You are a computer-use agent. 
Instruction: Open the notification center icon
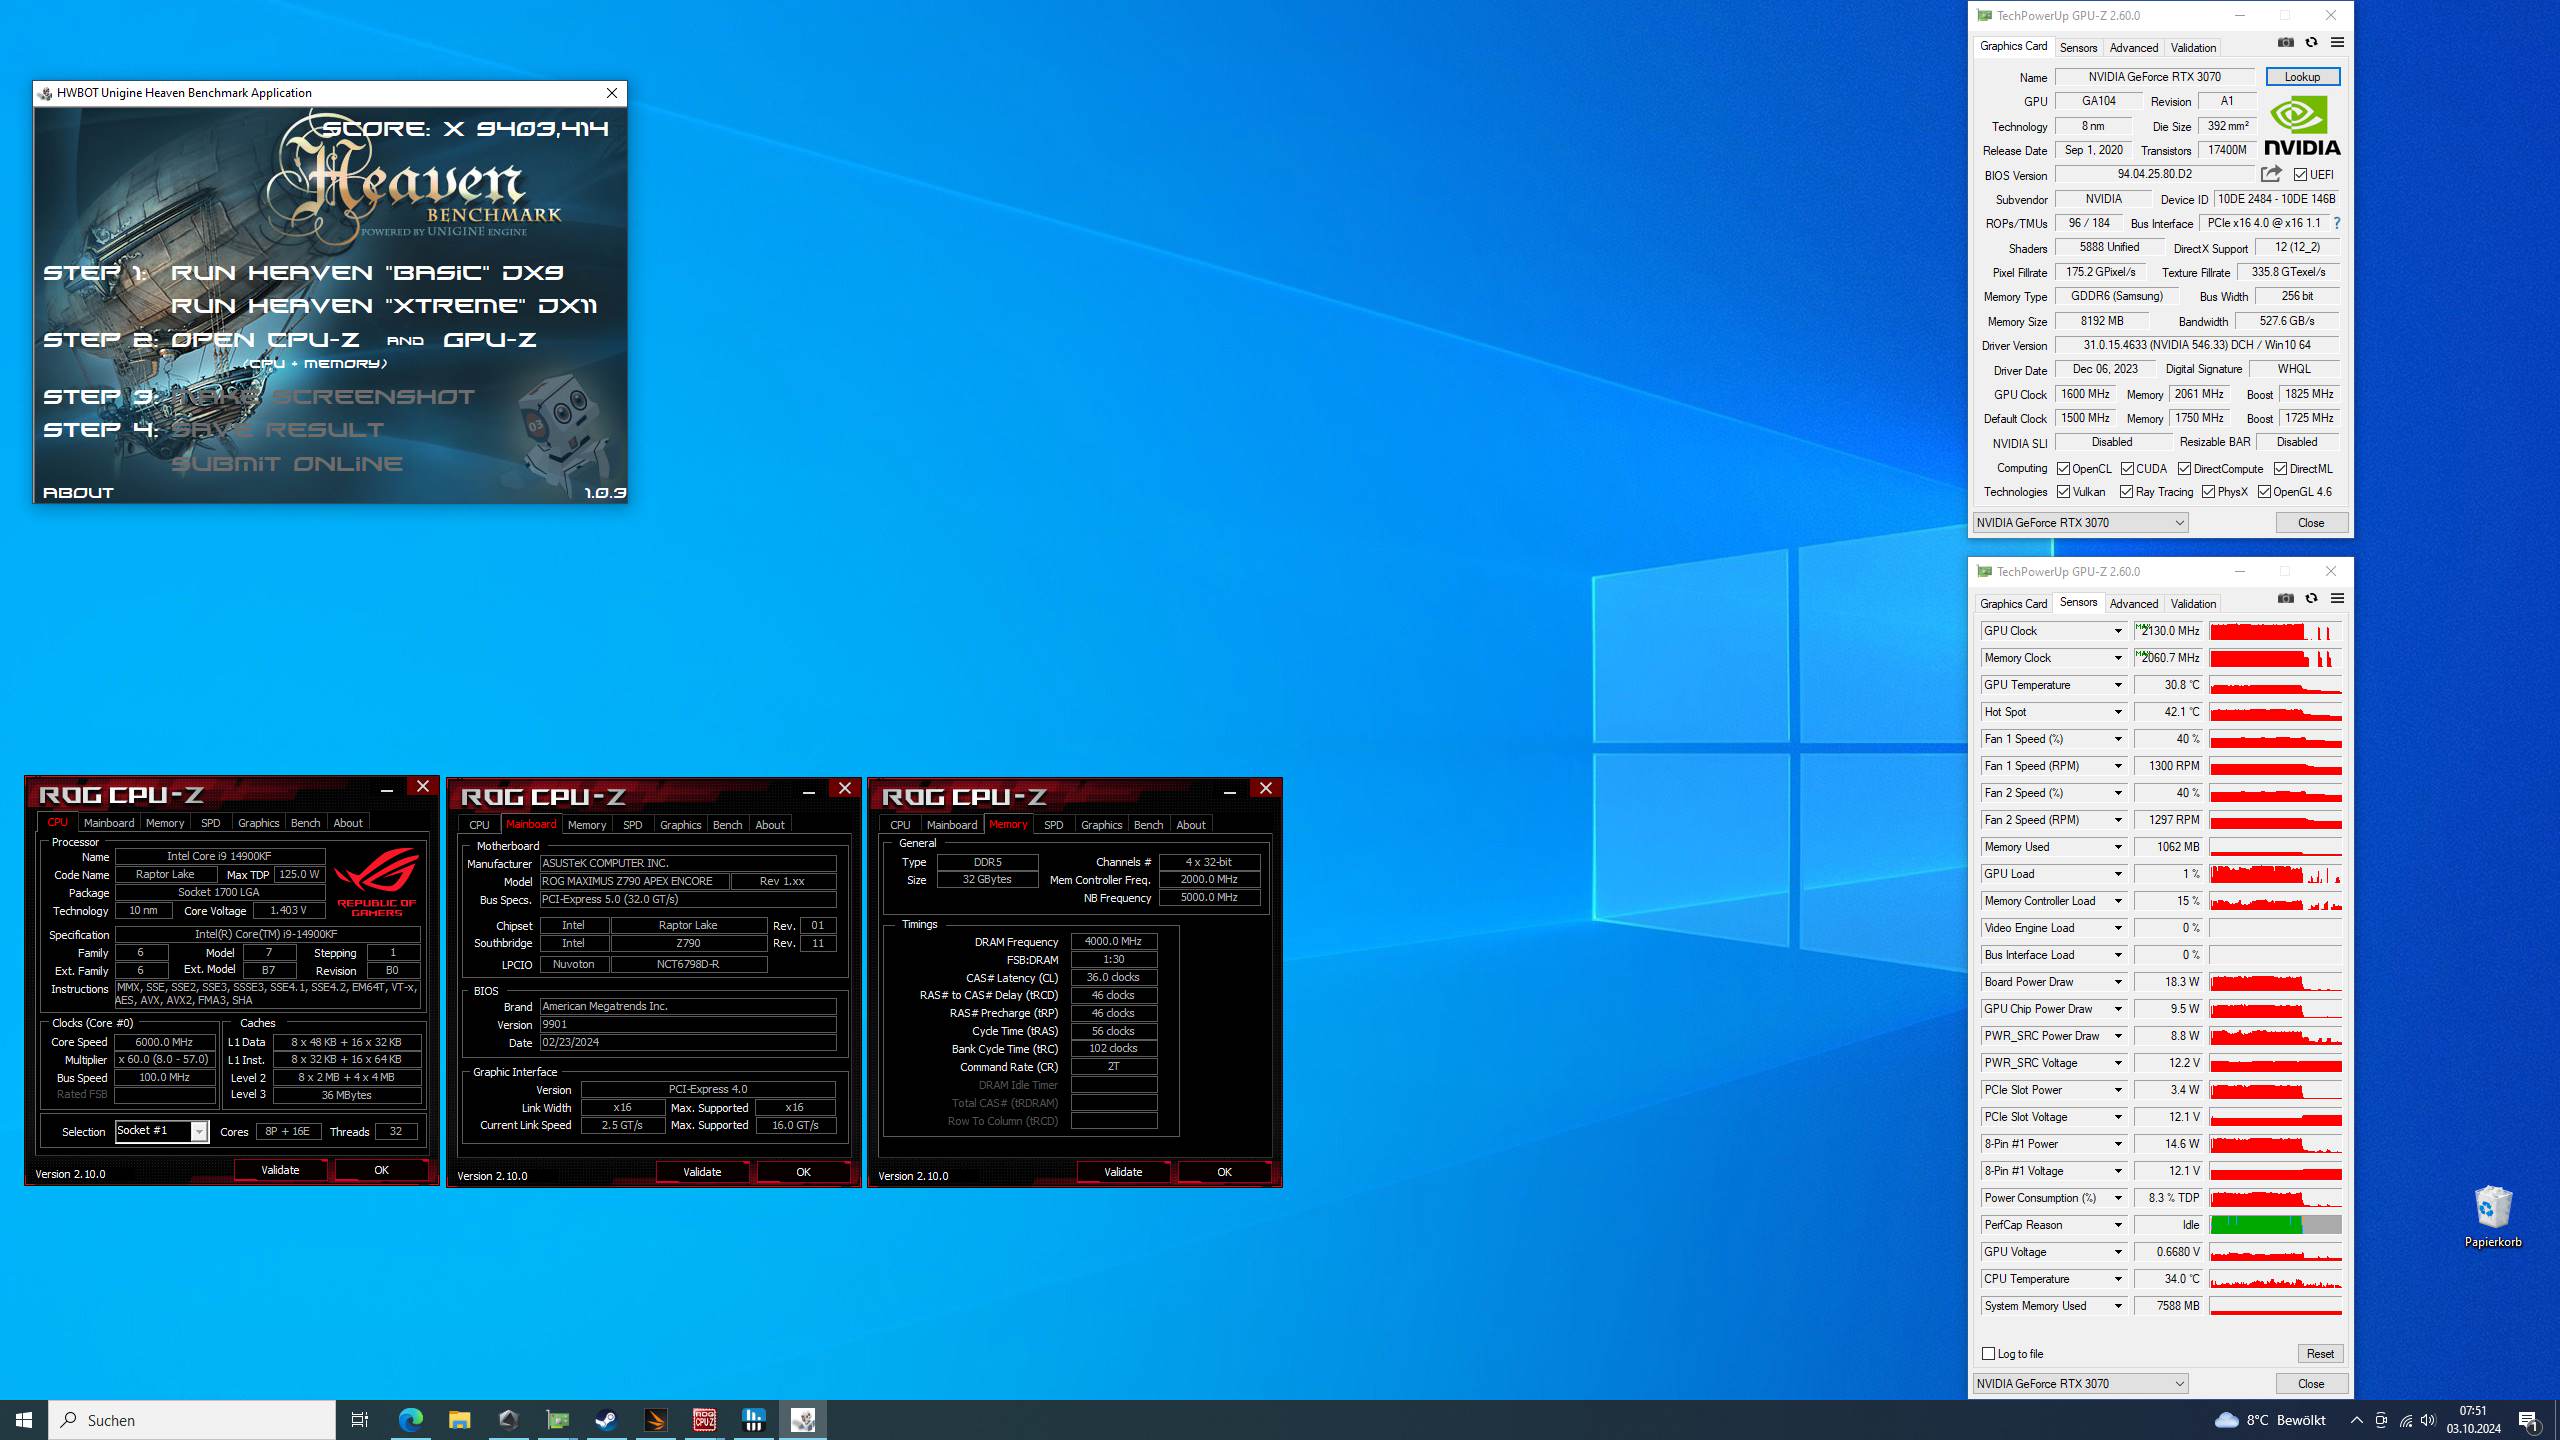click(x=2529, y=1420)
